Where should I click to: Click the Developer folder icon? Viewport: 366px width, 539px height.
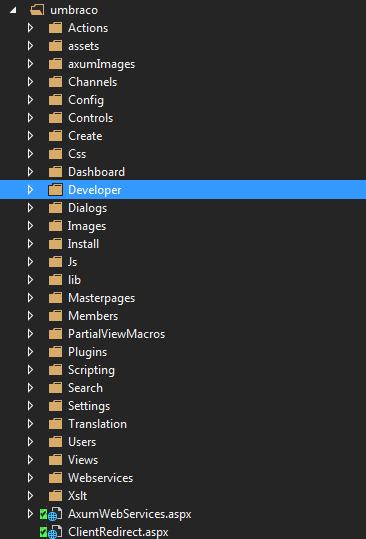[x=55, y=190]
